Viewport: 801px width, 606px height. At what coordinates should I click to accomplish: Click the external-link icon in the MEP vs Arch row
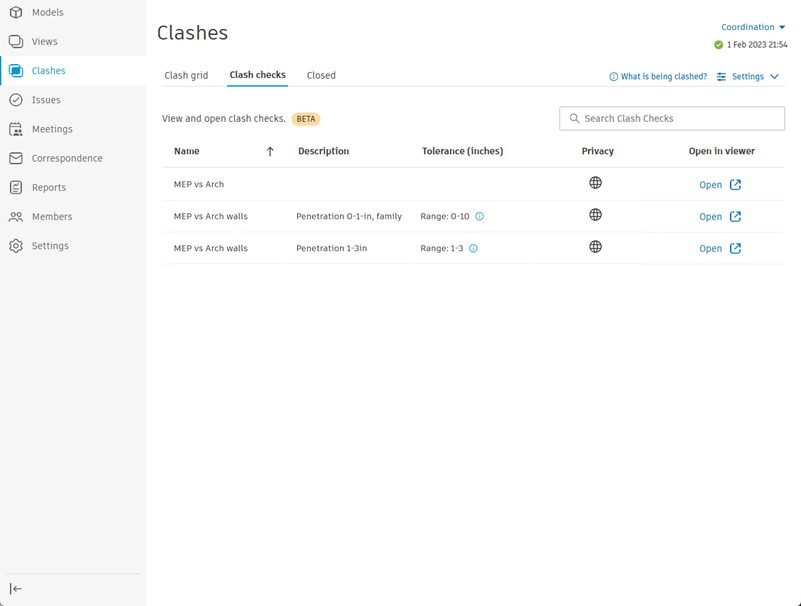pyautogui.click(x=735, y=184)
